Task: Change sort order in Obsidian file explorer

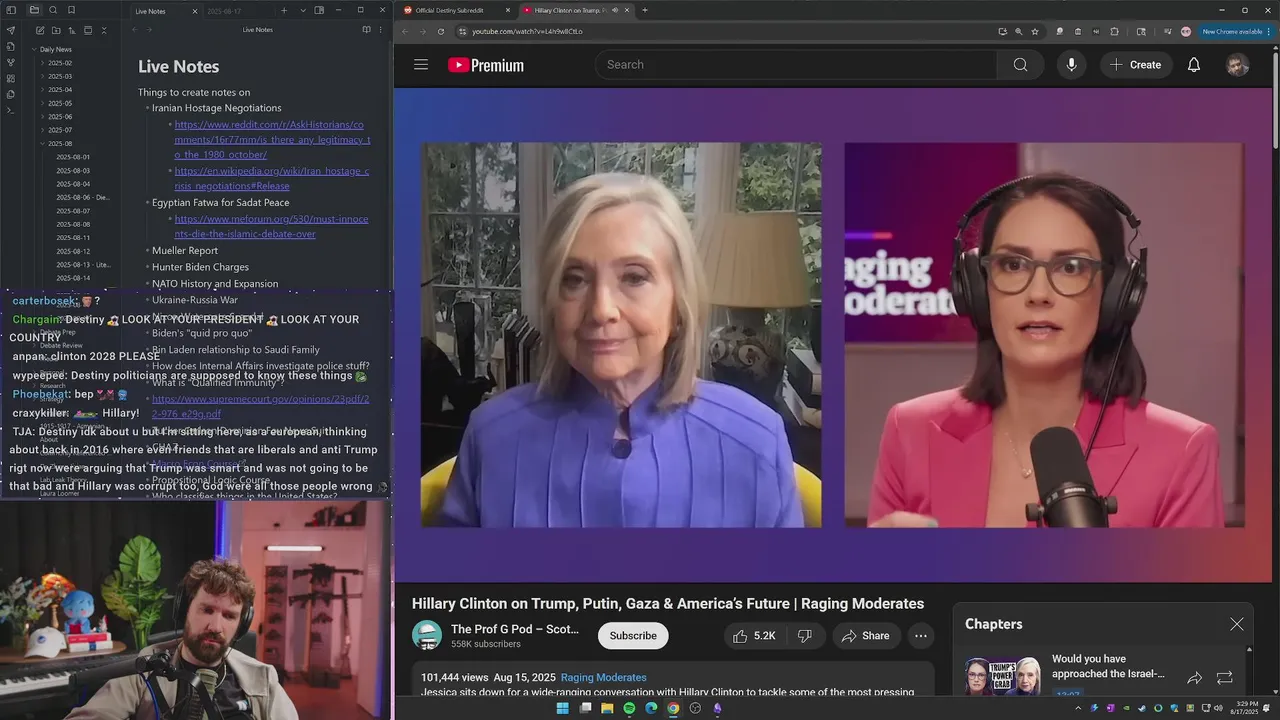Action: 72,30
